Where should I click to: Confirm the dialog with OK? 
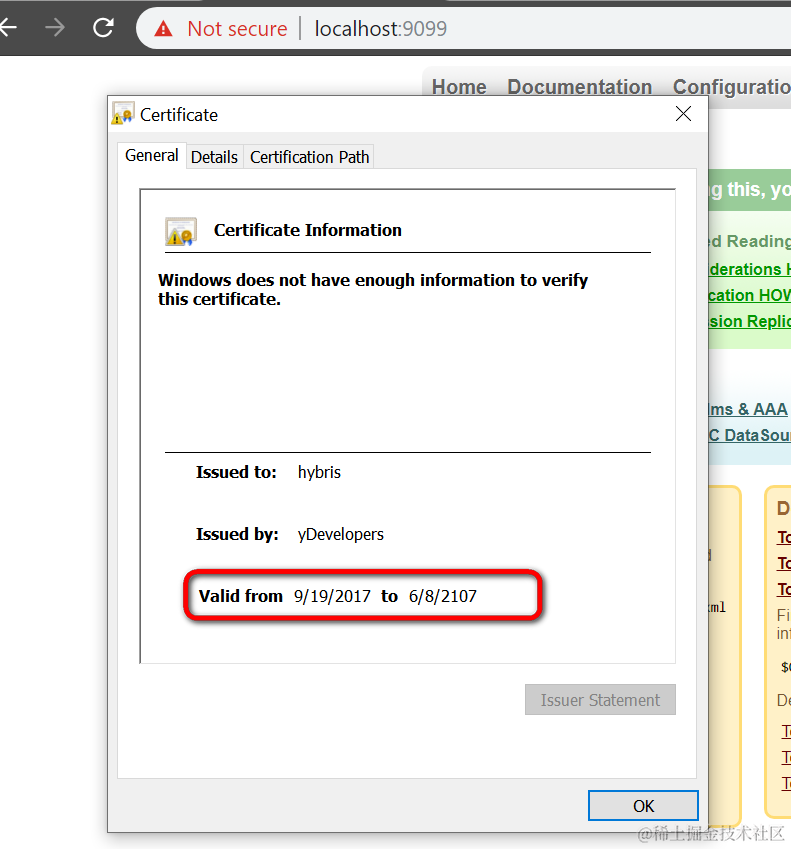643,806
